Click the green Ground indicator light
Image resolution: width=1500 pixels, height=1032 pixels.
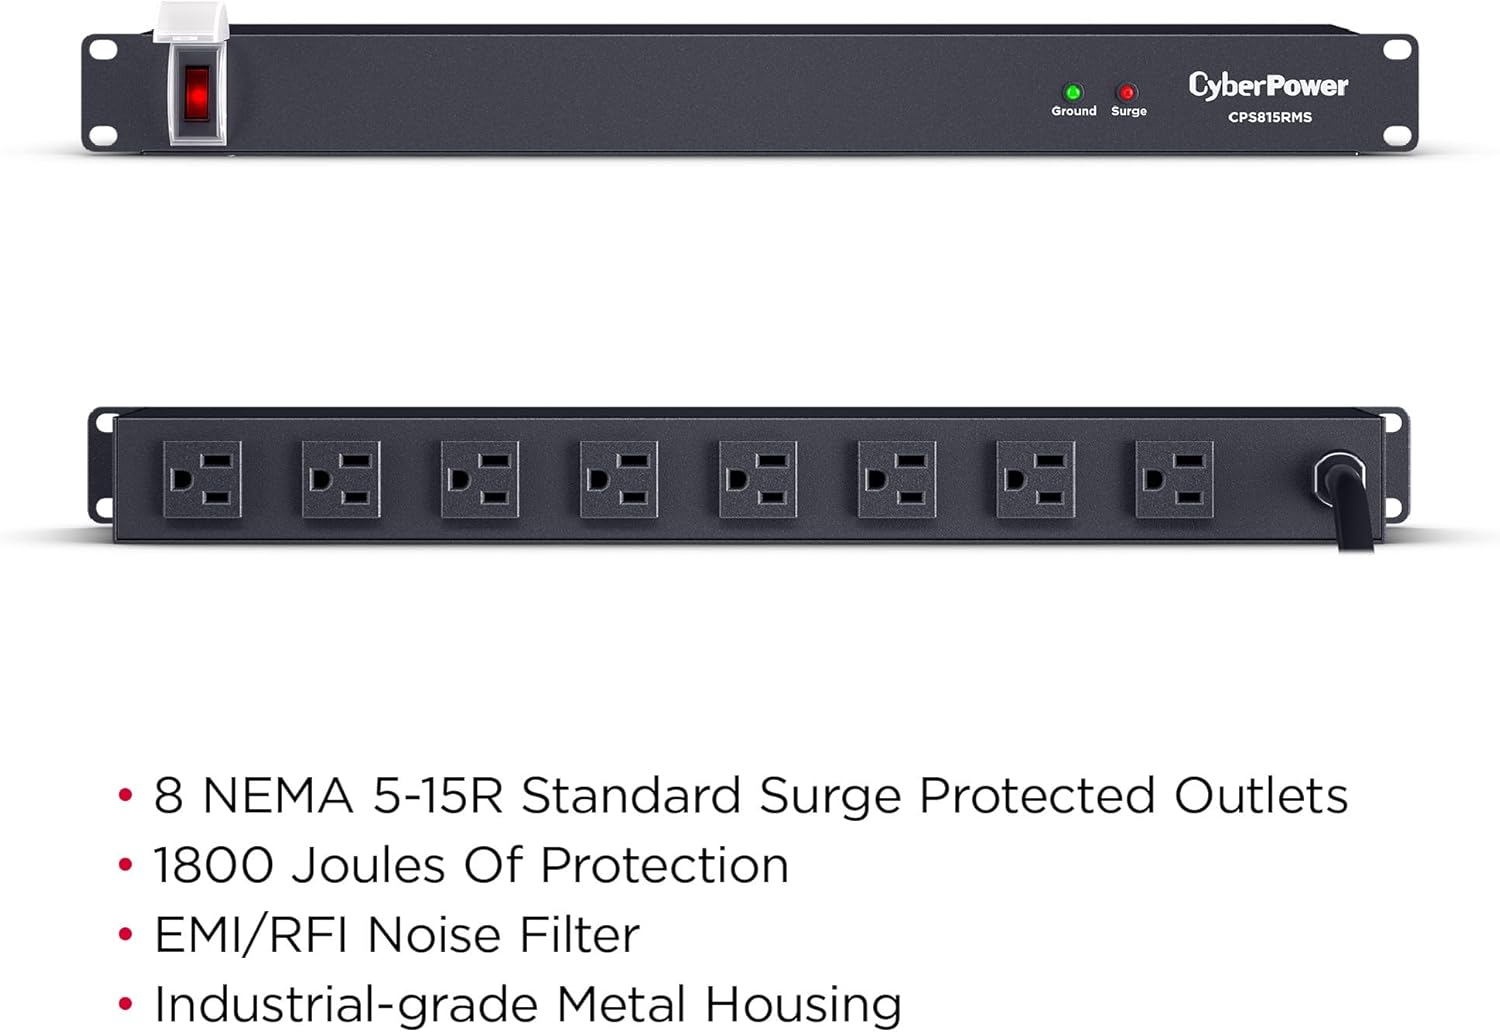click(1073, 93)
